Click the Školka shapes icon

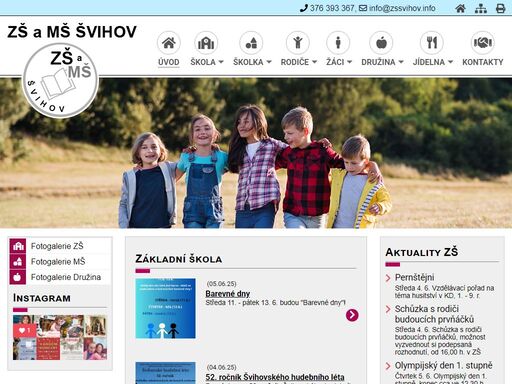coord(251,43)
